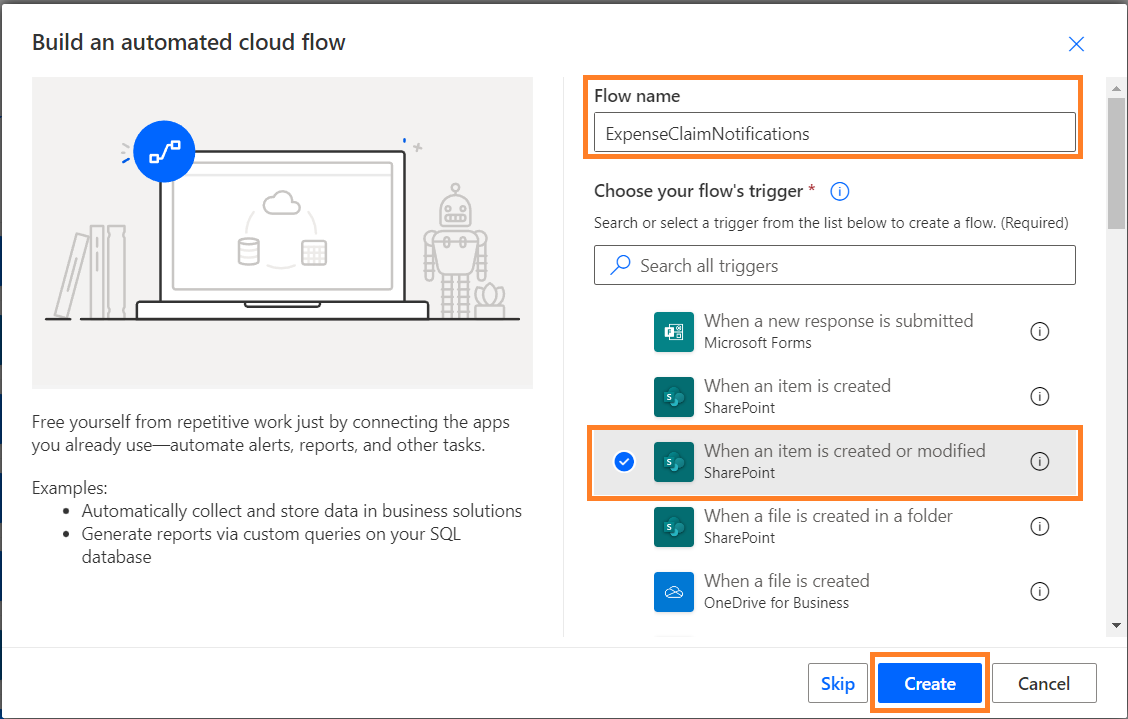This screenshot has width=1128, height=719.
Task: Click the info circle beside 'Choose your flow's trigger'
Action: [838, 191]
